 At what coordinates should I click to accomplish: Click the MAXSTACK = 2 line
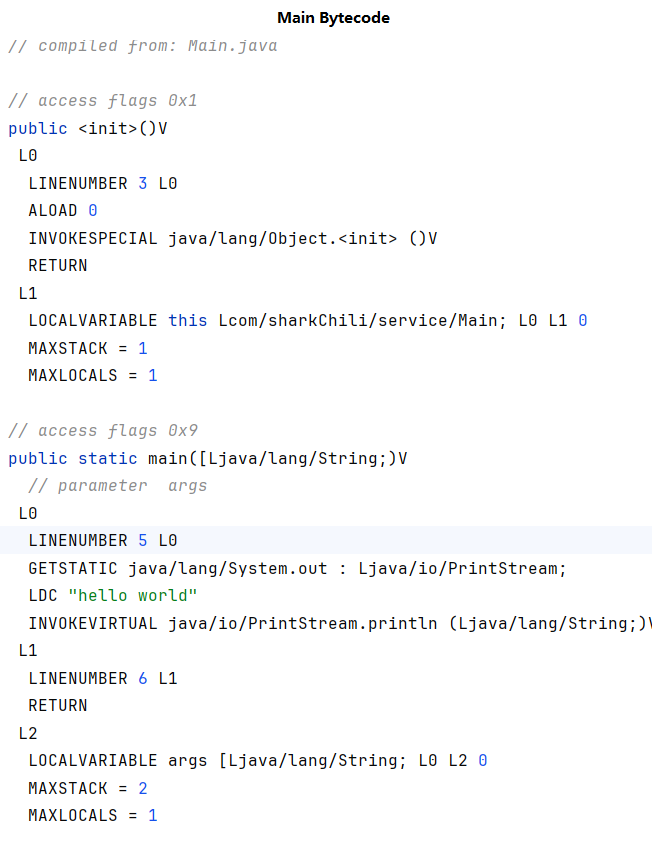pyautogui.click(x=87, y=788)
